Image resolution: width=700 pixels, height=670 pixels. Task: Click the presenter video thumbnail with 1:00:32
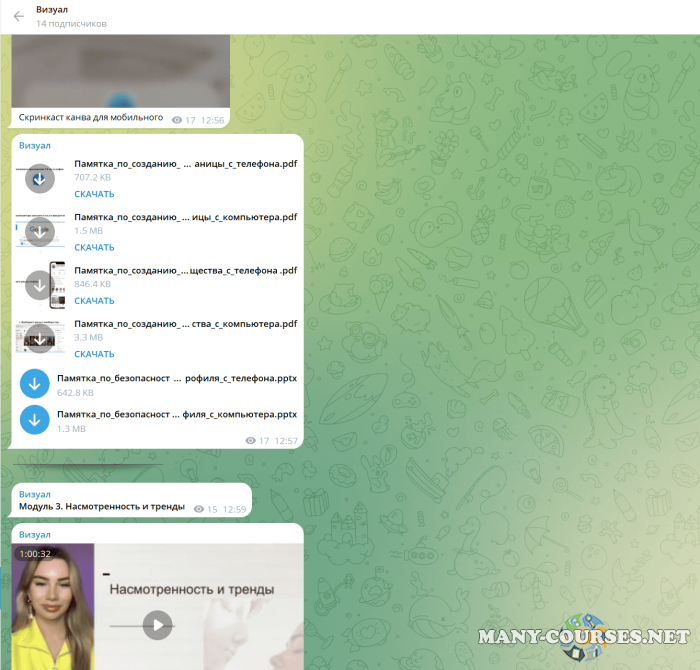click(x=53, y=605)
